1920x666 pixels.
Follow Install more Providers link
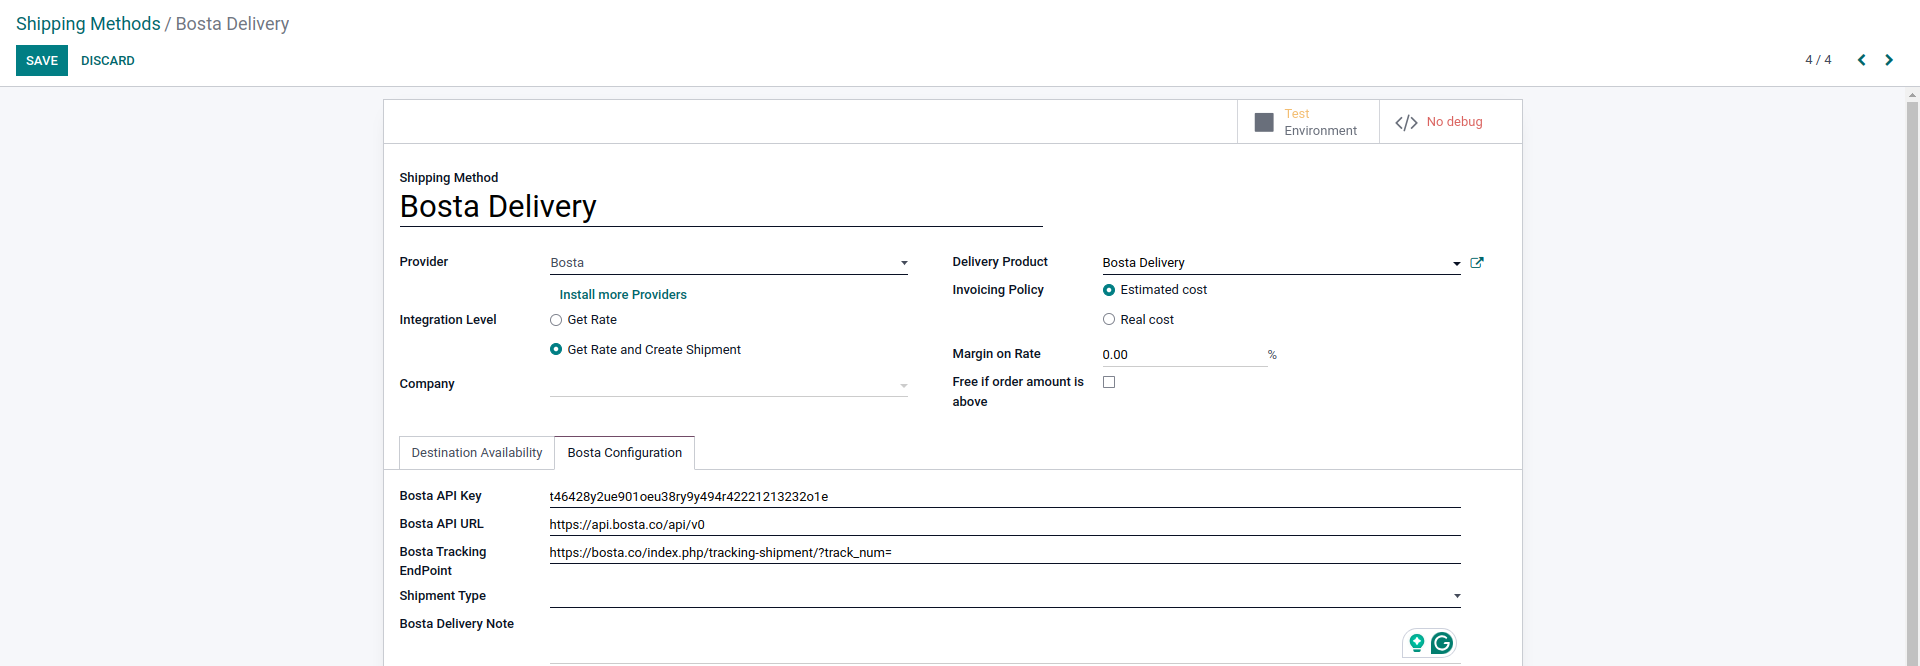click(x=623, y=295)
